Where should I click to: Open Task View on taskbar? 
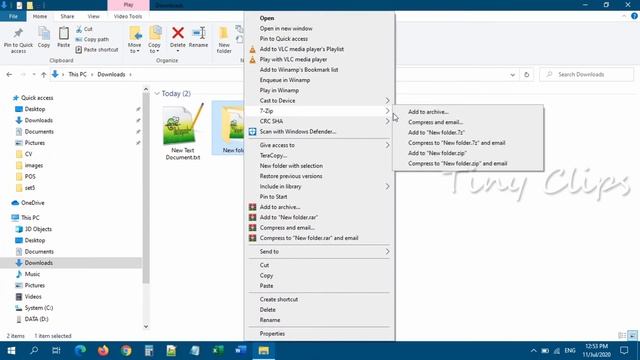(56, 351)
